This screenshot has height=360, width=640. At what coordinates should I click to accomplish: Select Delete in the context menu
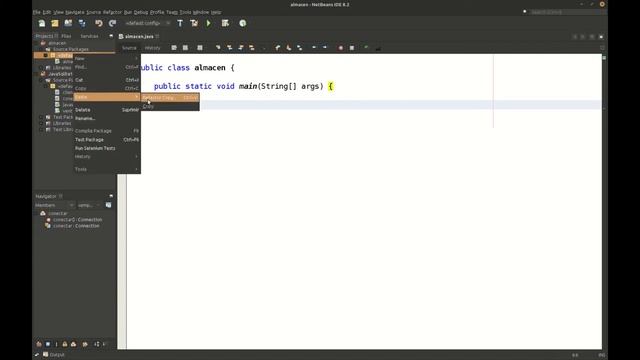click(x=107, y=110)
